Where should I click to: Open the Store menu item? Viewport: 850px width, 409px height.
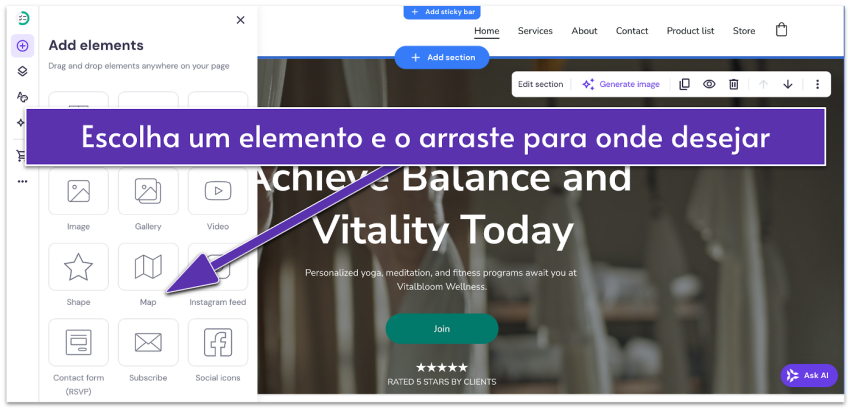pyautogui.click(x=744, y=31)
